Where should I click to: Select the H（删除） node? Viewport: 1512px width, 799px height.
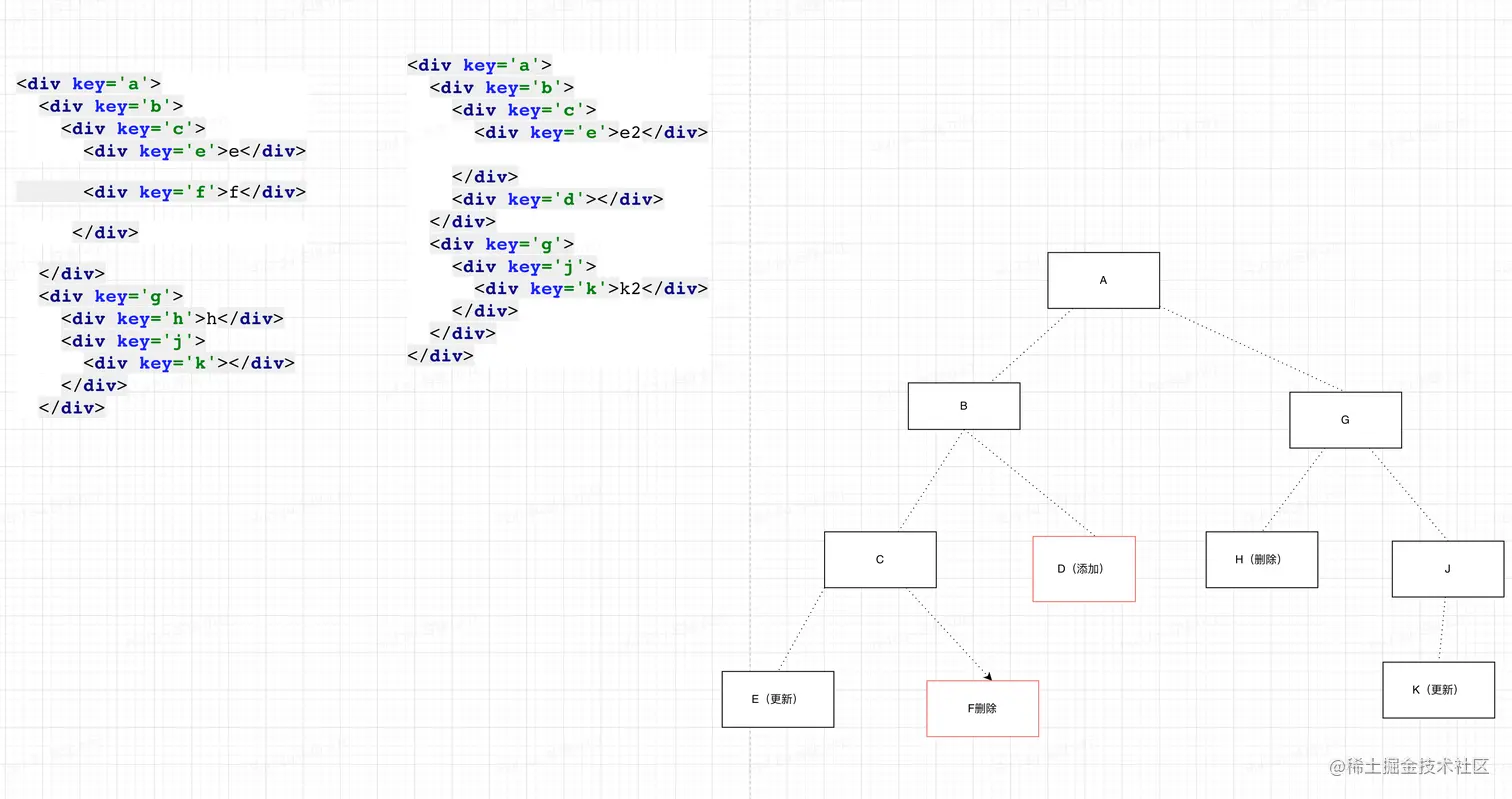pyautogui.click(x=1261, y=559)
